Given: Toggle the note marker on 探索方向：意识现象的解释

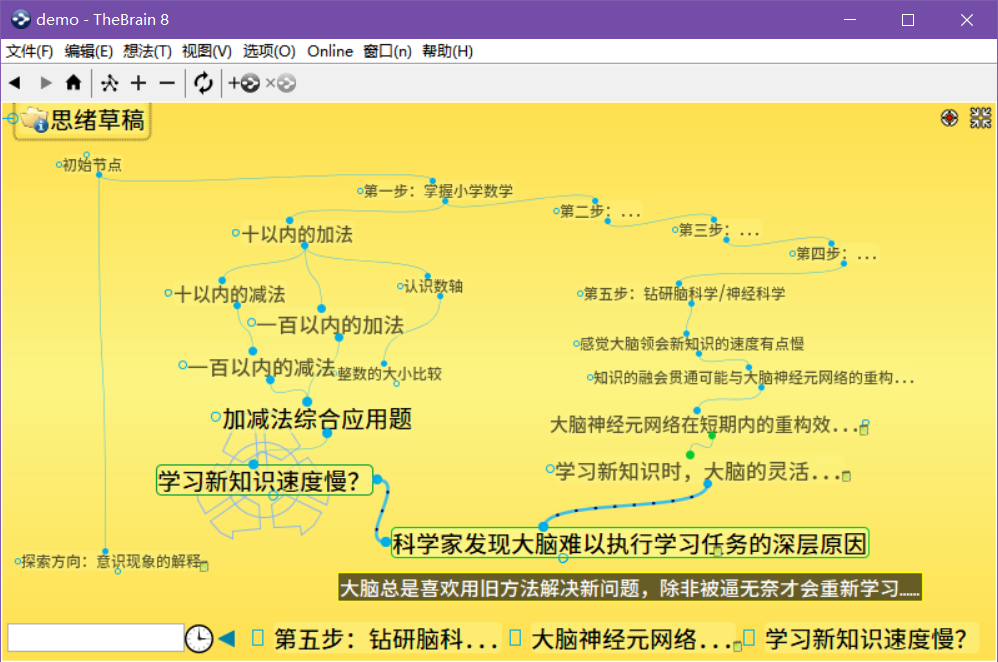Looking at the screenshot, I should pyautogui.click(x=204, y=566).
